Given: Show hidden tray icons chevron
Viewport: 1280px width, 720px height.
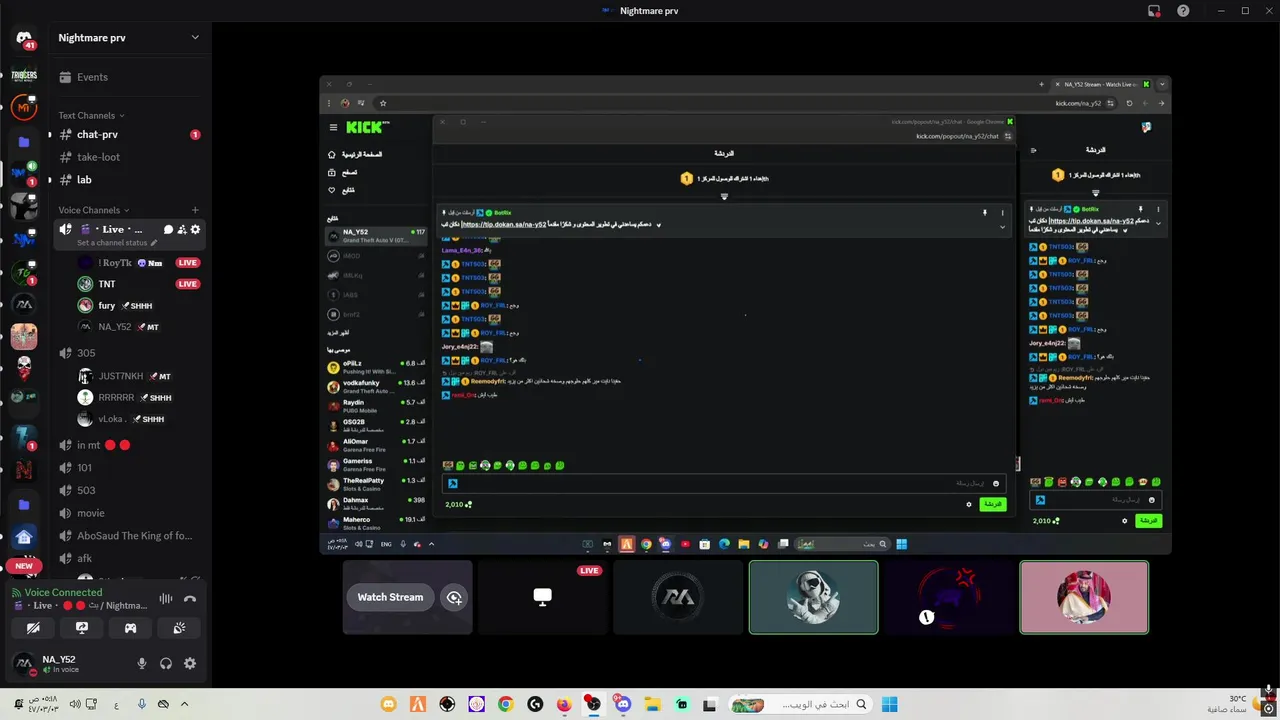Looking at the screenshot, I should pyautogui.click(x=184, y=704).
